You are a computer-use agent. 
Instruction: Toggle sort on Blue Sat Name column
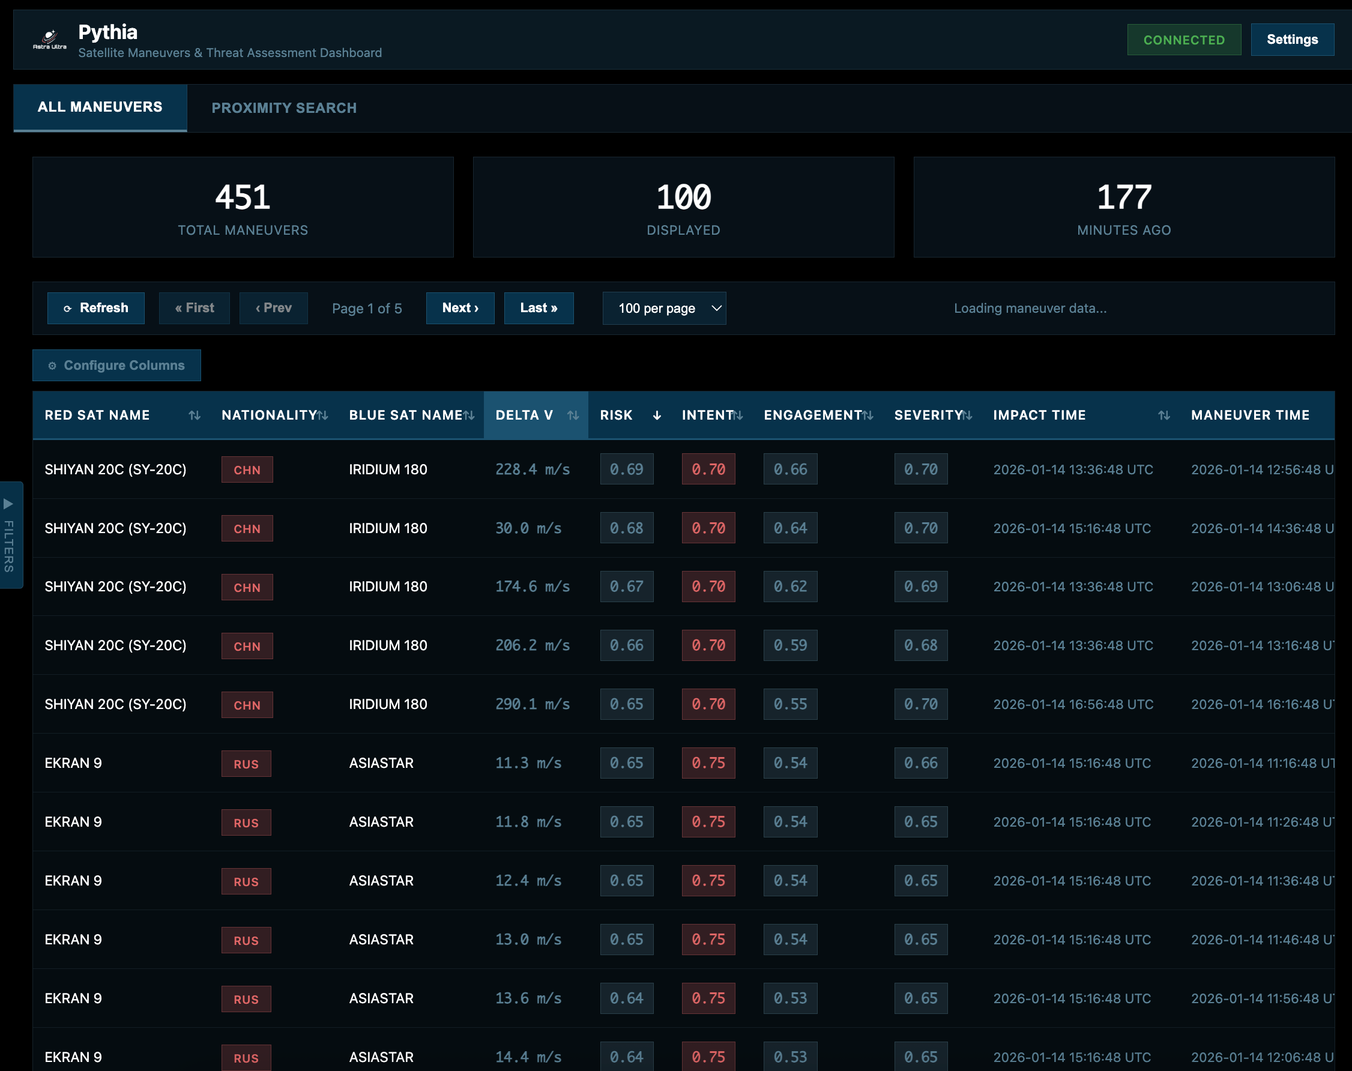click(469, 415)
